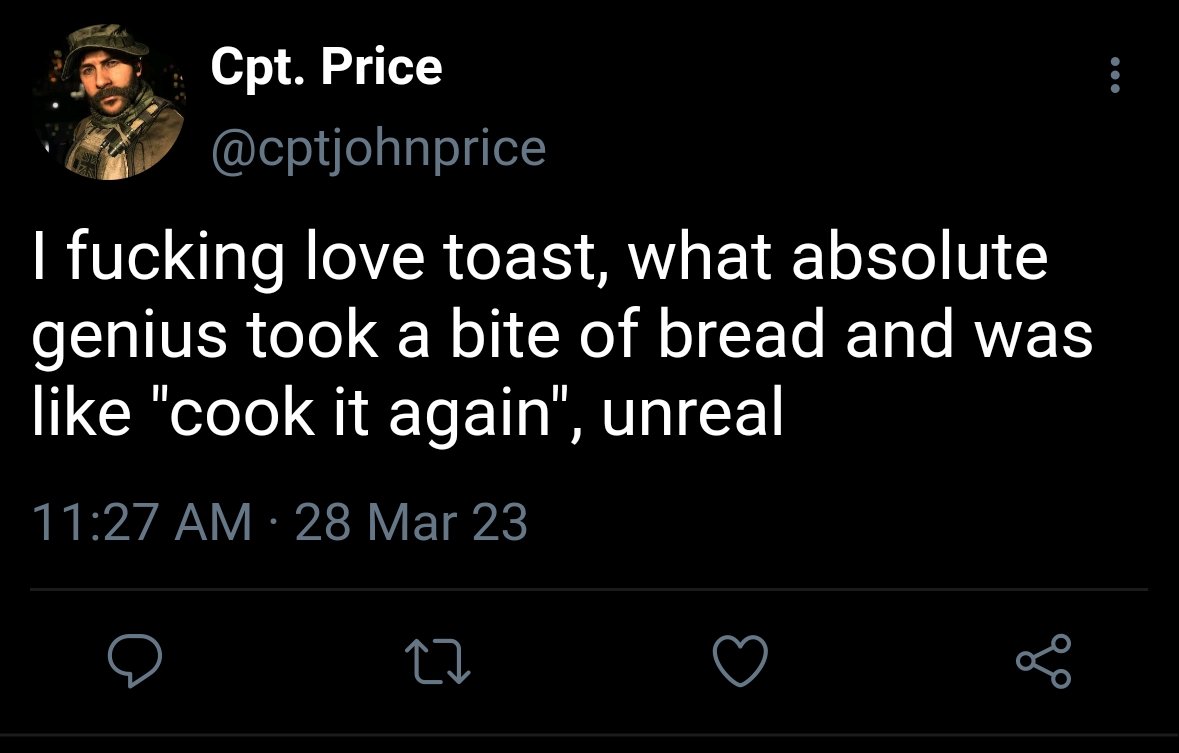Open the Cpt. Price display name
The width and height of the screenshot is (1179, 753).
click(x=326, y=67)
